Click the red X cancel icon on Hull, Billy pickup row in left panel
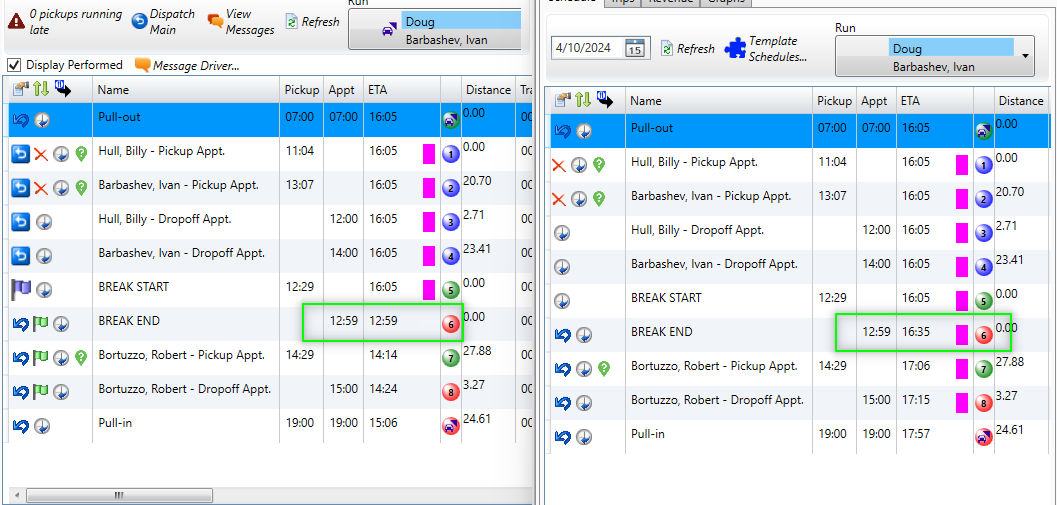Screen dimensions: 1057x505 41,154
